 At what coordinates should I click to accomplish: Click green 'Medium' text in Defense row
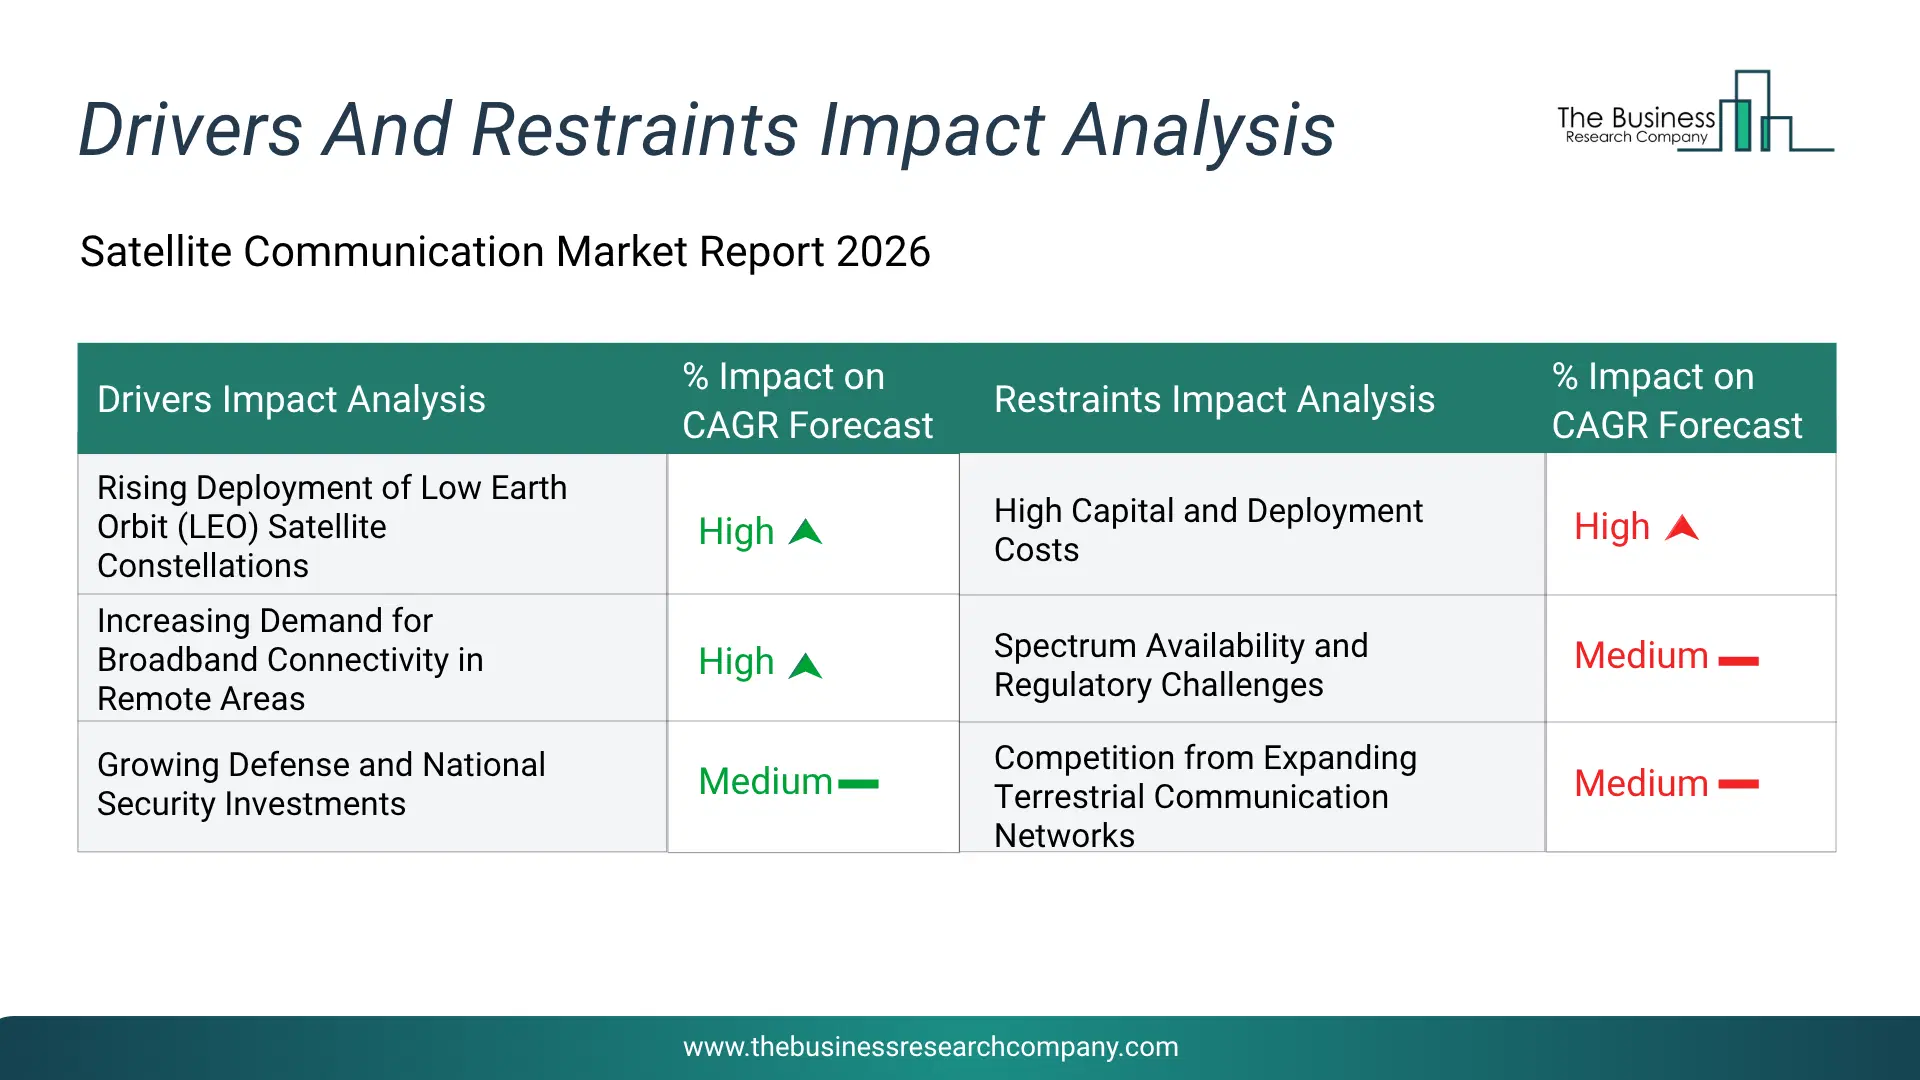[765, 782]
